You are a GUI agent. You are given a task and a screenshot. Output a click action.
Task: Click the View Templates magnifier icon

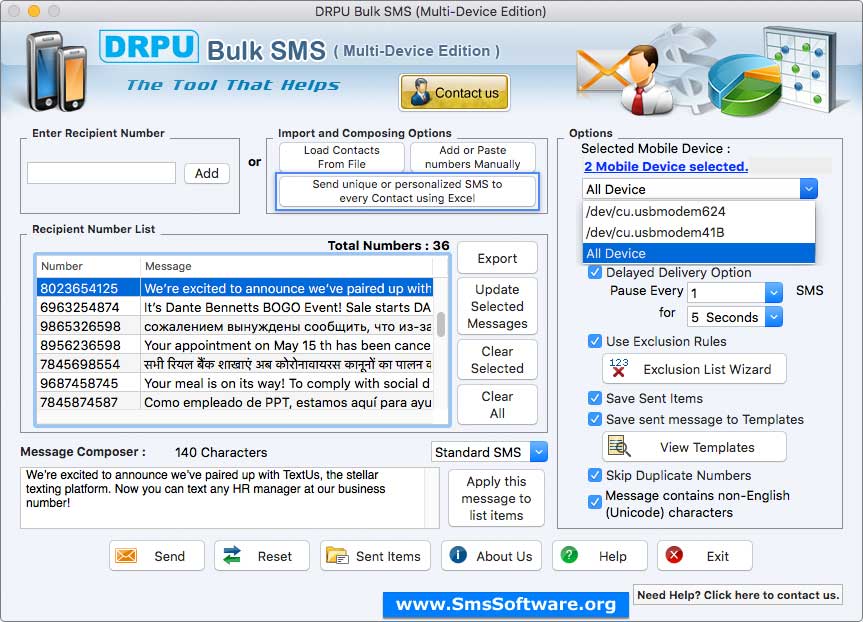(619, 446)
